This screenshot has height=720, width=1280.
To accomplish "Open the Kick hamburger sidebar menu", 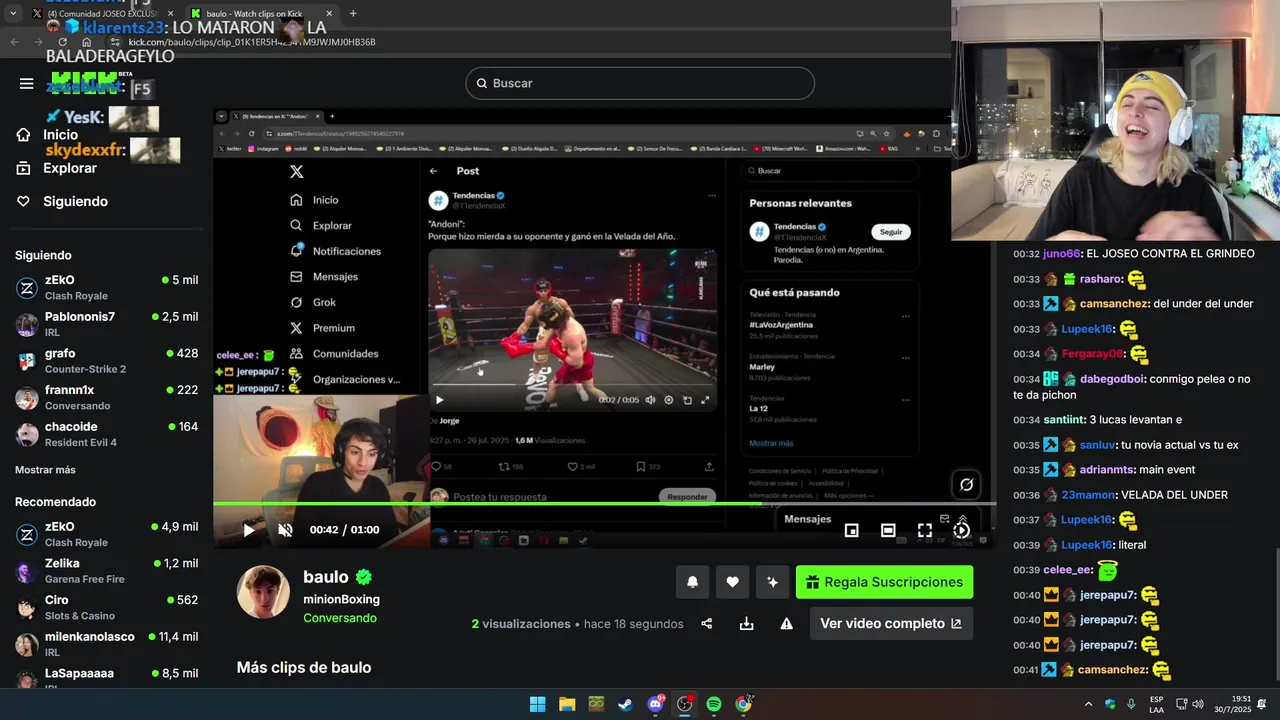I will [x=27, y=83].
